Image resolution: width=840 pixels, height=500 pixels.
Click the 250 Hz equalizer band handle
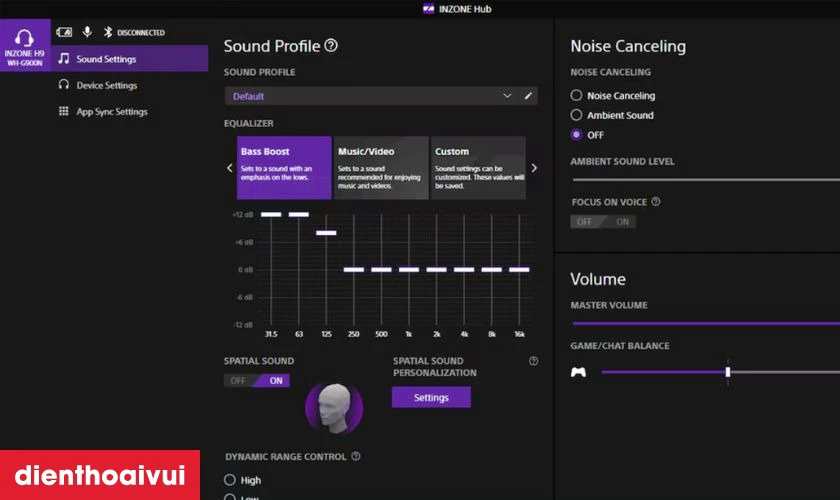[x=354, y=270]
